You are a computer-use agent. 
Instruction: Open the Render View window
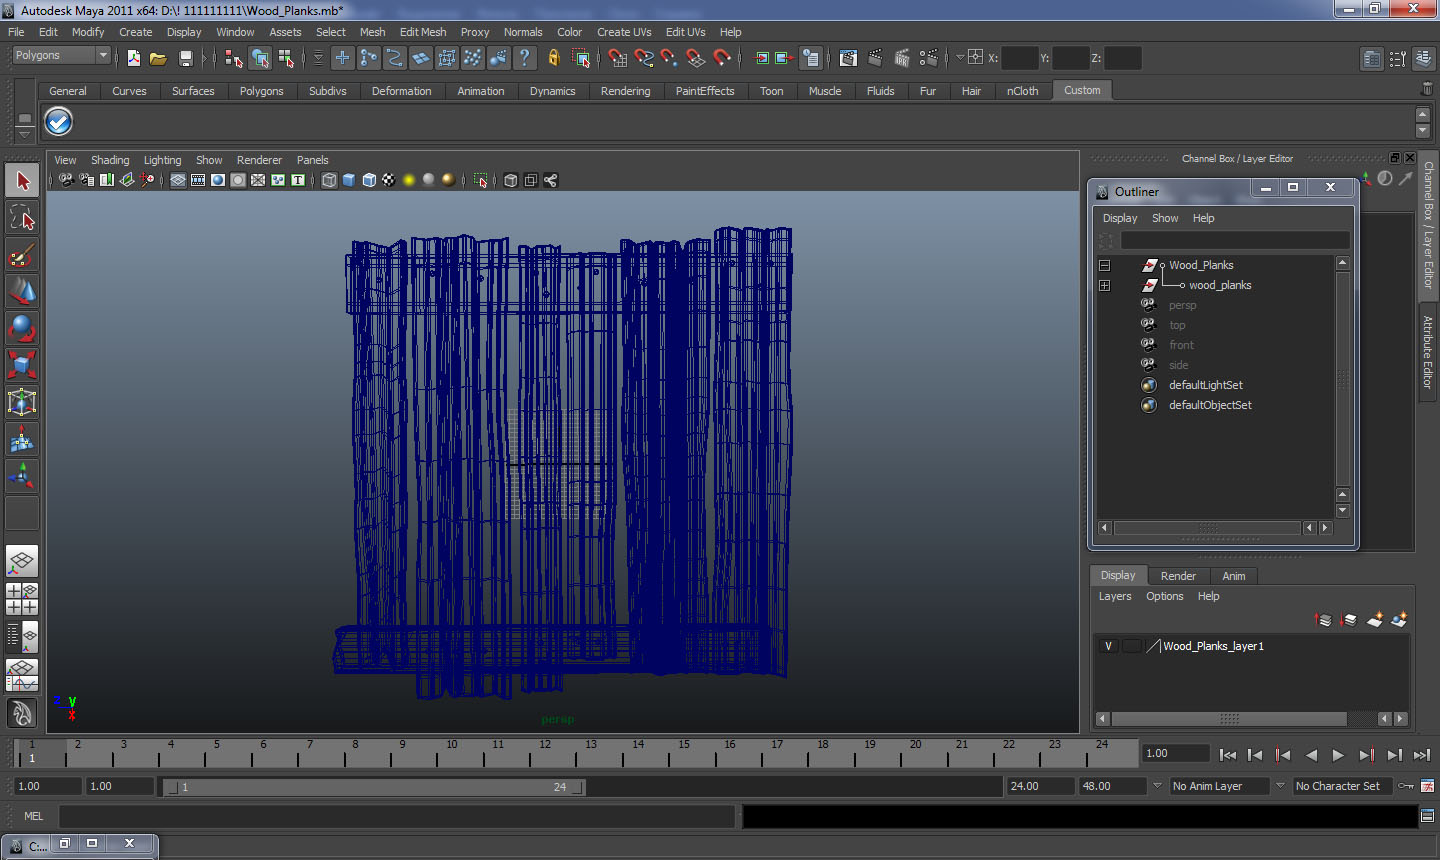pyautogui.click(x=848, y=58)
